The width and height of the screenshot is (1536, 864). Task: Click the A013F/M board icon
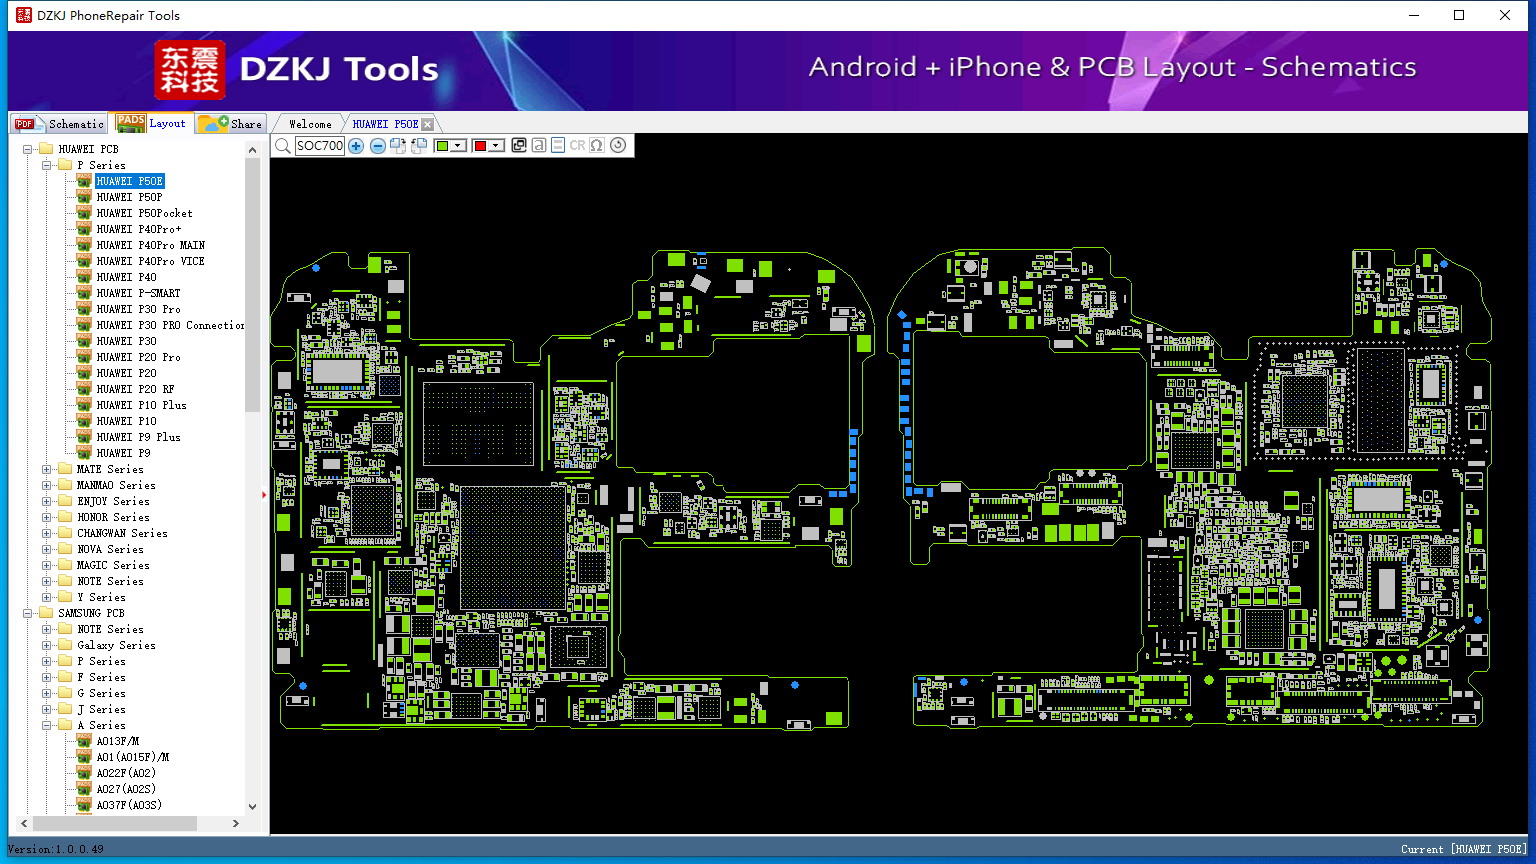[x=84, y=741]
